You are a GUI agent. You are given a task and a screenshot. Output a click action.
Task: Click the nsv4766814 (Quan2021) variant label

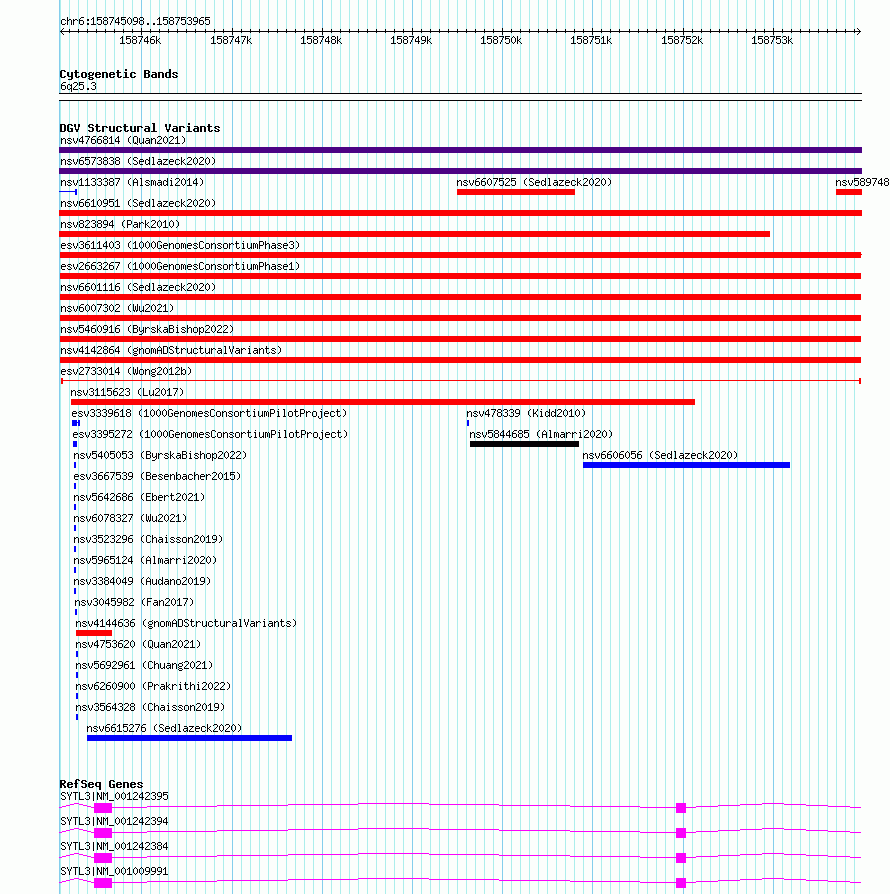pyautogui.click(x=123, y=140)
